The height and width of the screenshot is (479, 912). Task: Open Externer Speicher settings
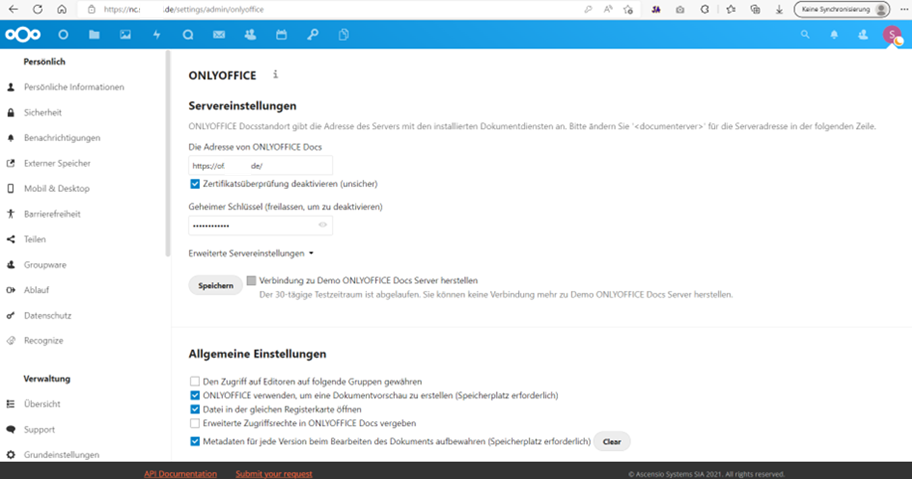tap(57, 163)
